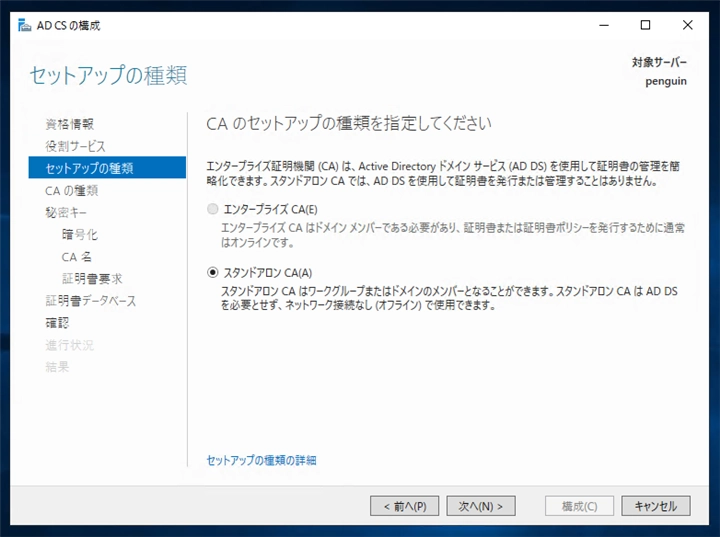720x537 pixels.
Task: Click the server name penguin
Action: point(666,81)
